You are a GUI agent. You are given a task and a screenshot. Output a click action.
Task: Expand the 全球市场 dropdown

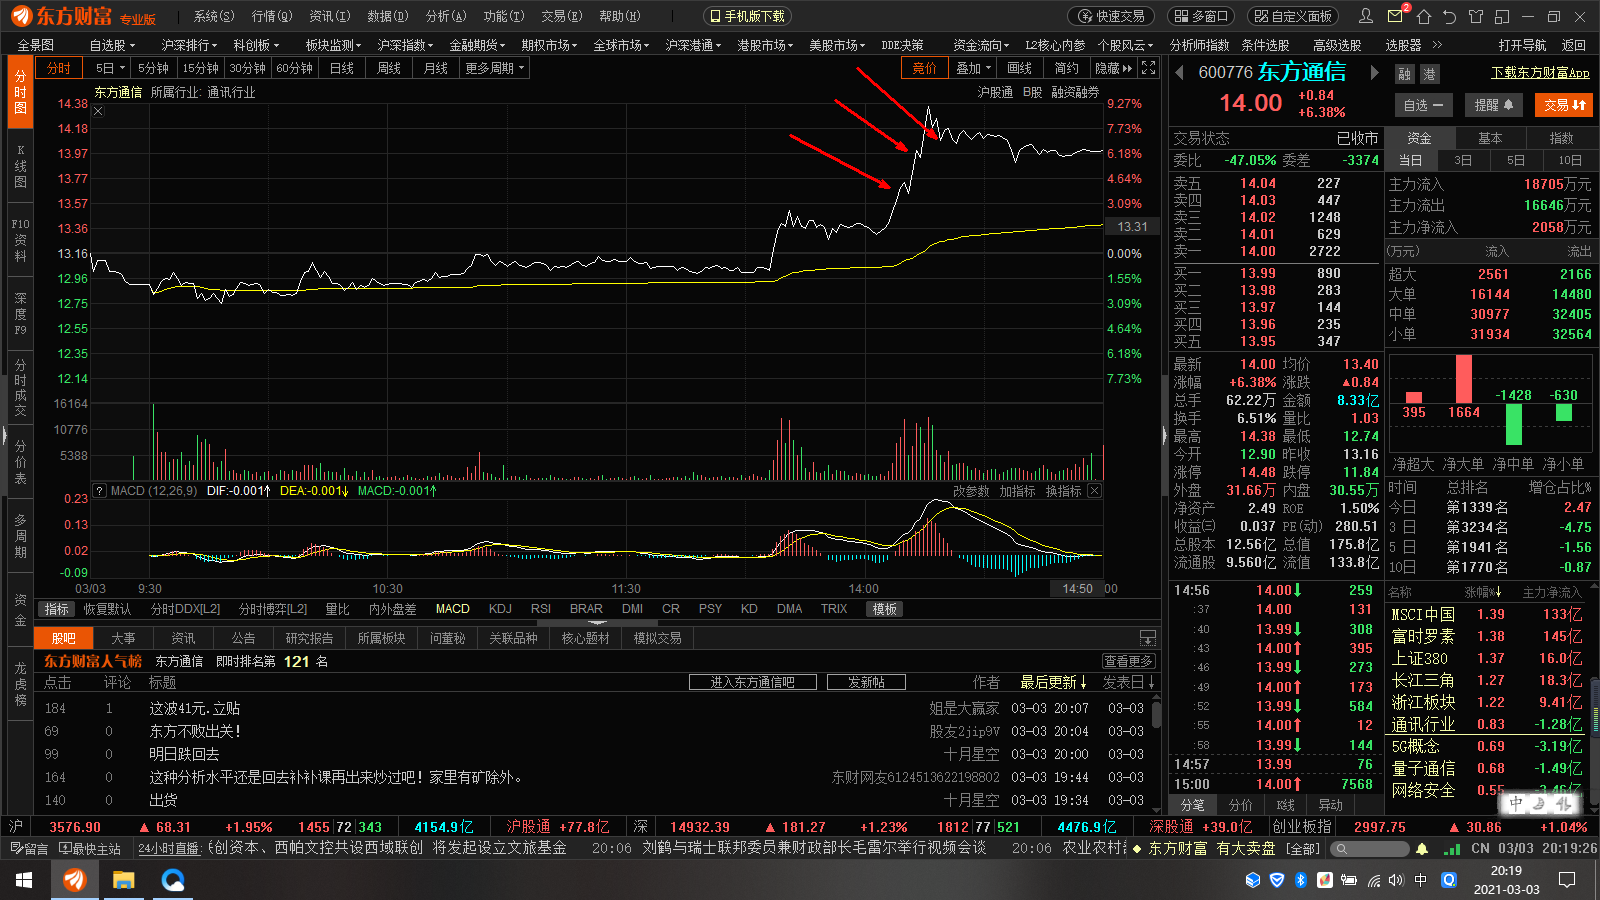[x=621, y=45]
